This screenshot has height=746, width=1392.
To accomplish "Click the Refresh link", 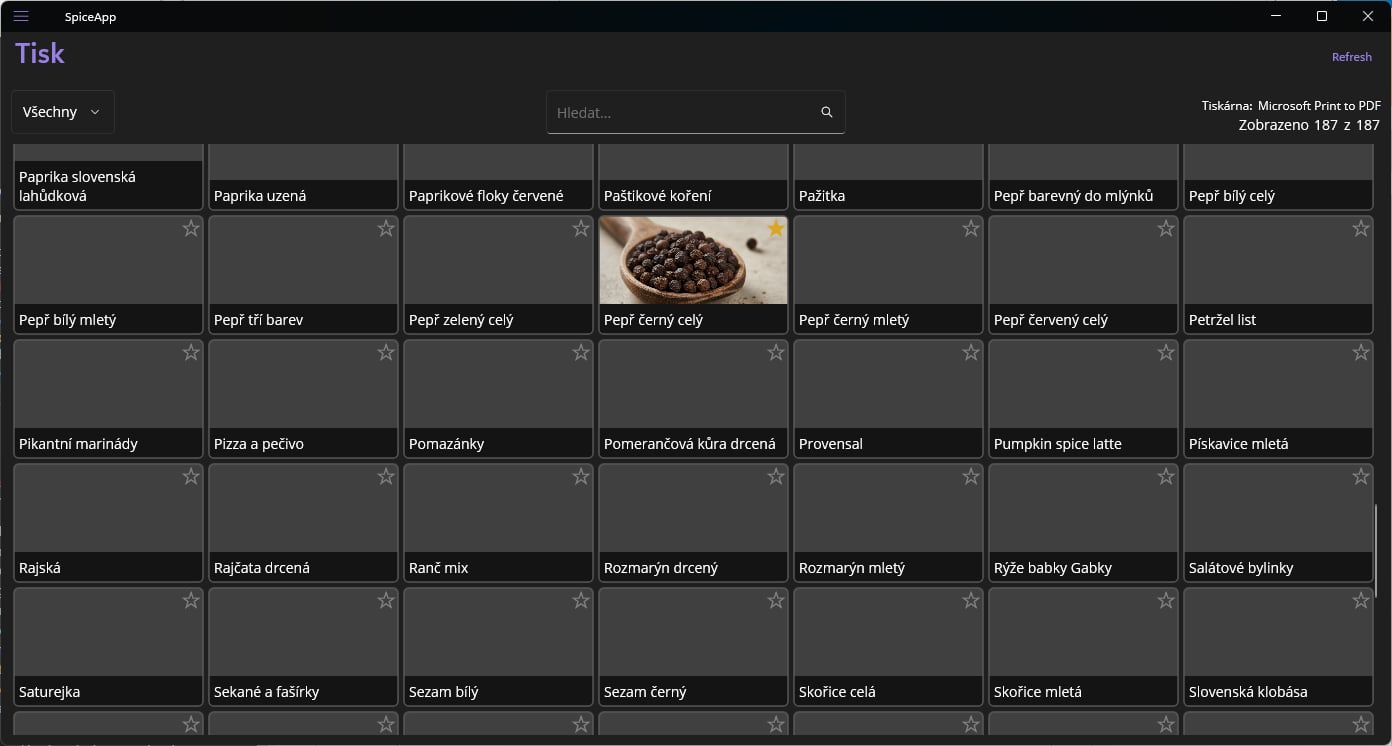I will point(1351,57).
